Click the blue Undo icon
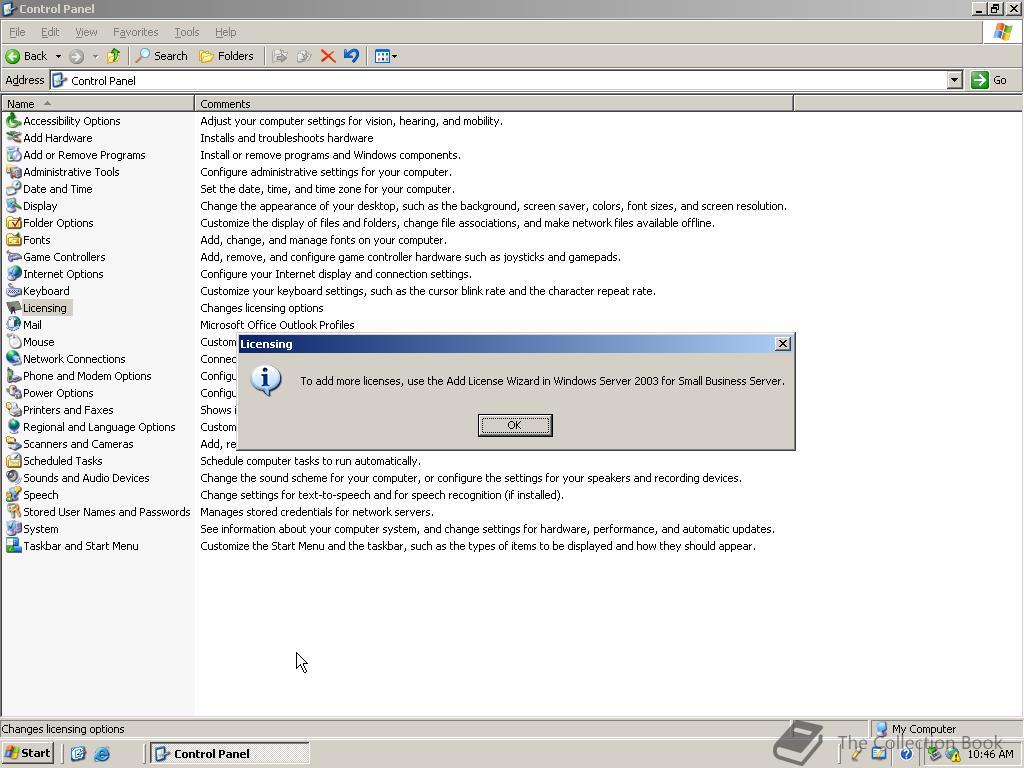The height and width of the screenshot is (768, 1024). coord(351,56)
